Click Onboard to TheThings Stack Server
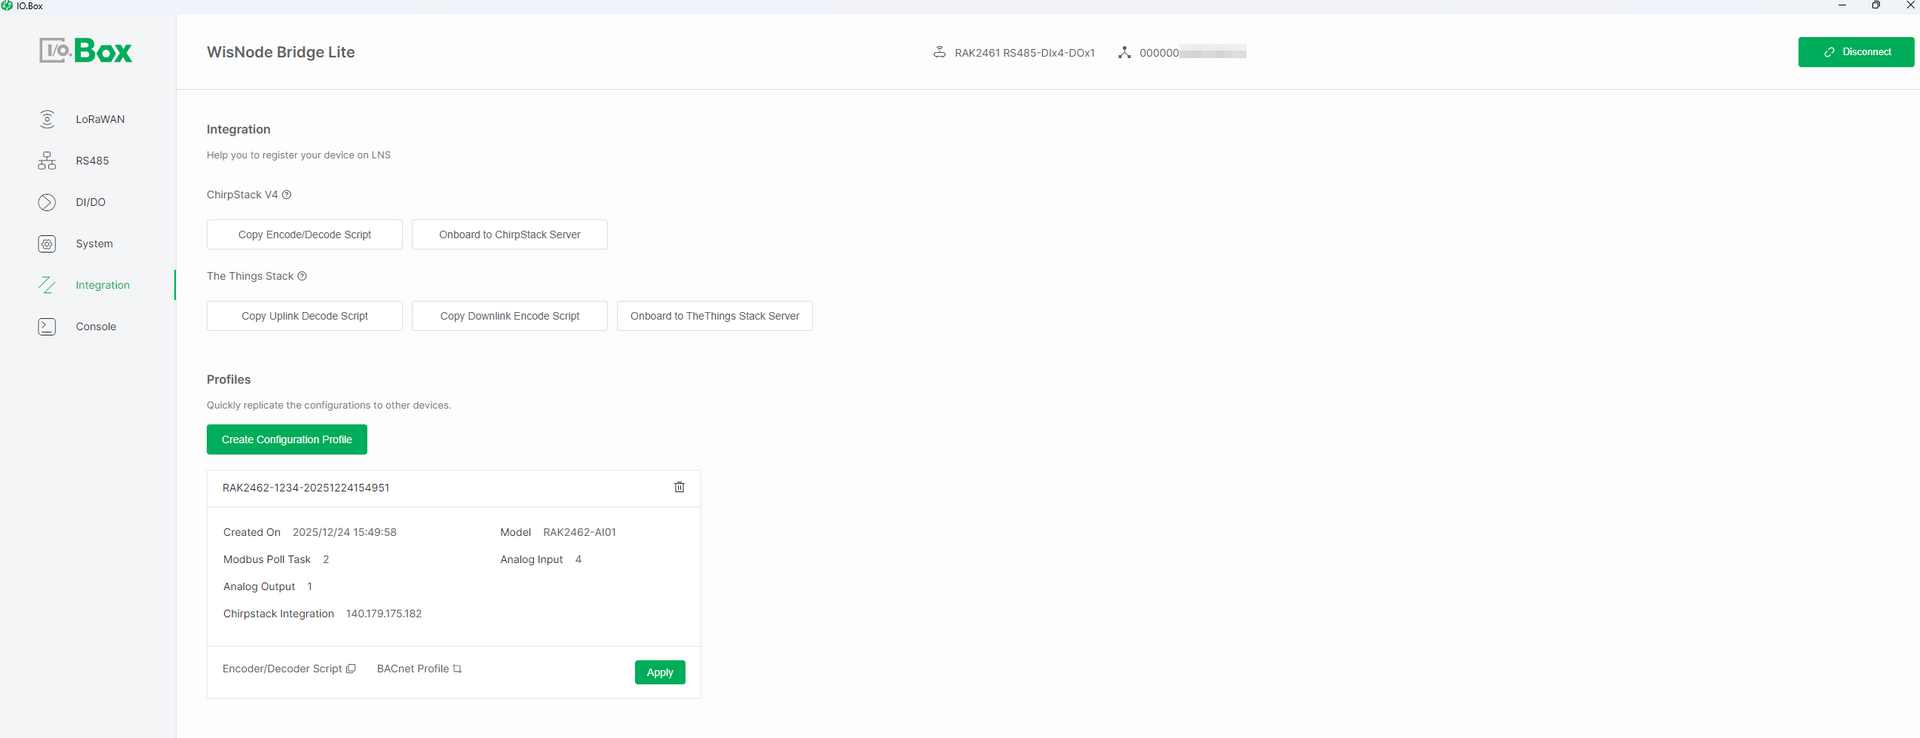Image resolution: width=1920 pixels, height=738 pixels. tap(715, 316)
